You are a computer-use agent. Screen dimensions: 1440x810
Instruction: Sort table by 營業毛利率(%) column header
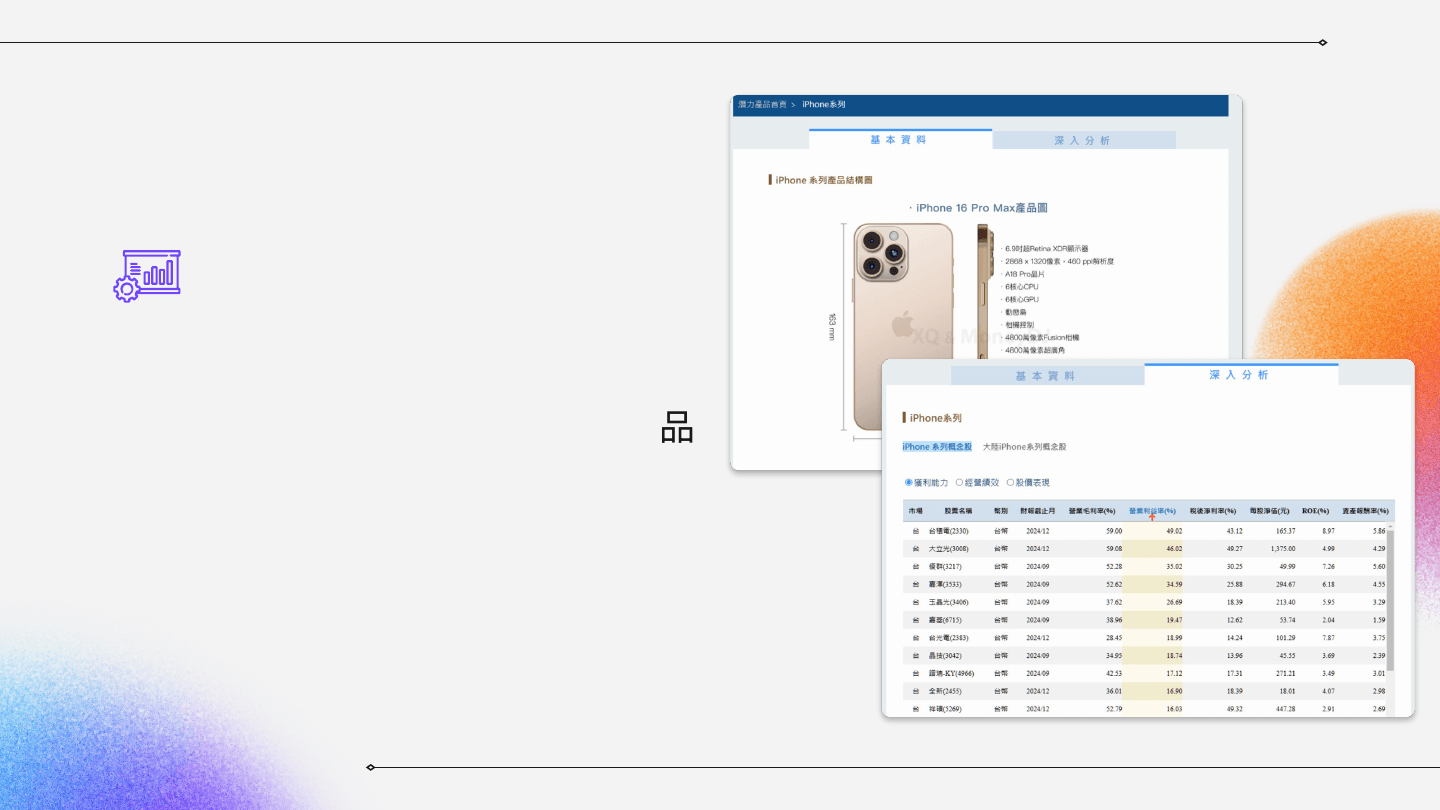point(1092,511)
